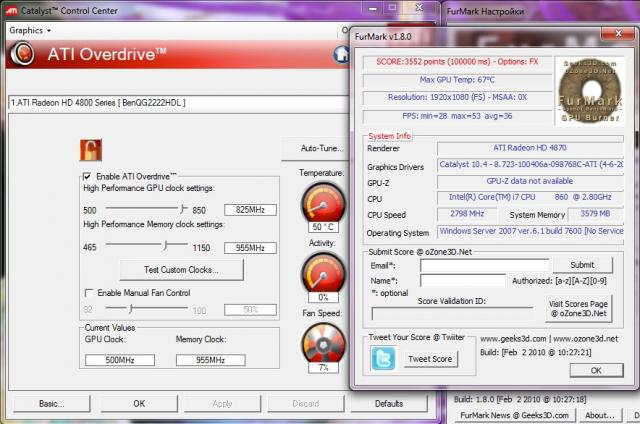Image resolution: width=640 pixels, height=424 pixels.
Task: Click the Discard button
Action: point(306,404)
